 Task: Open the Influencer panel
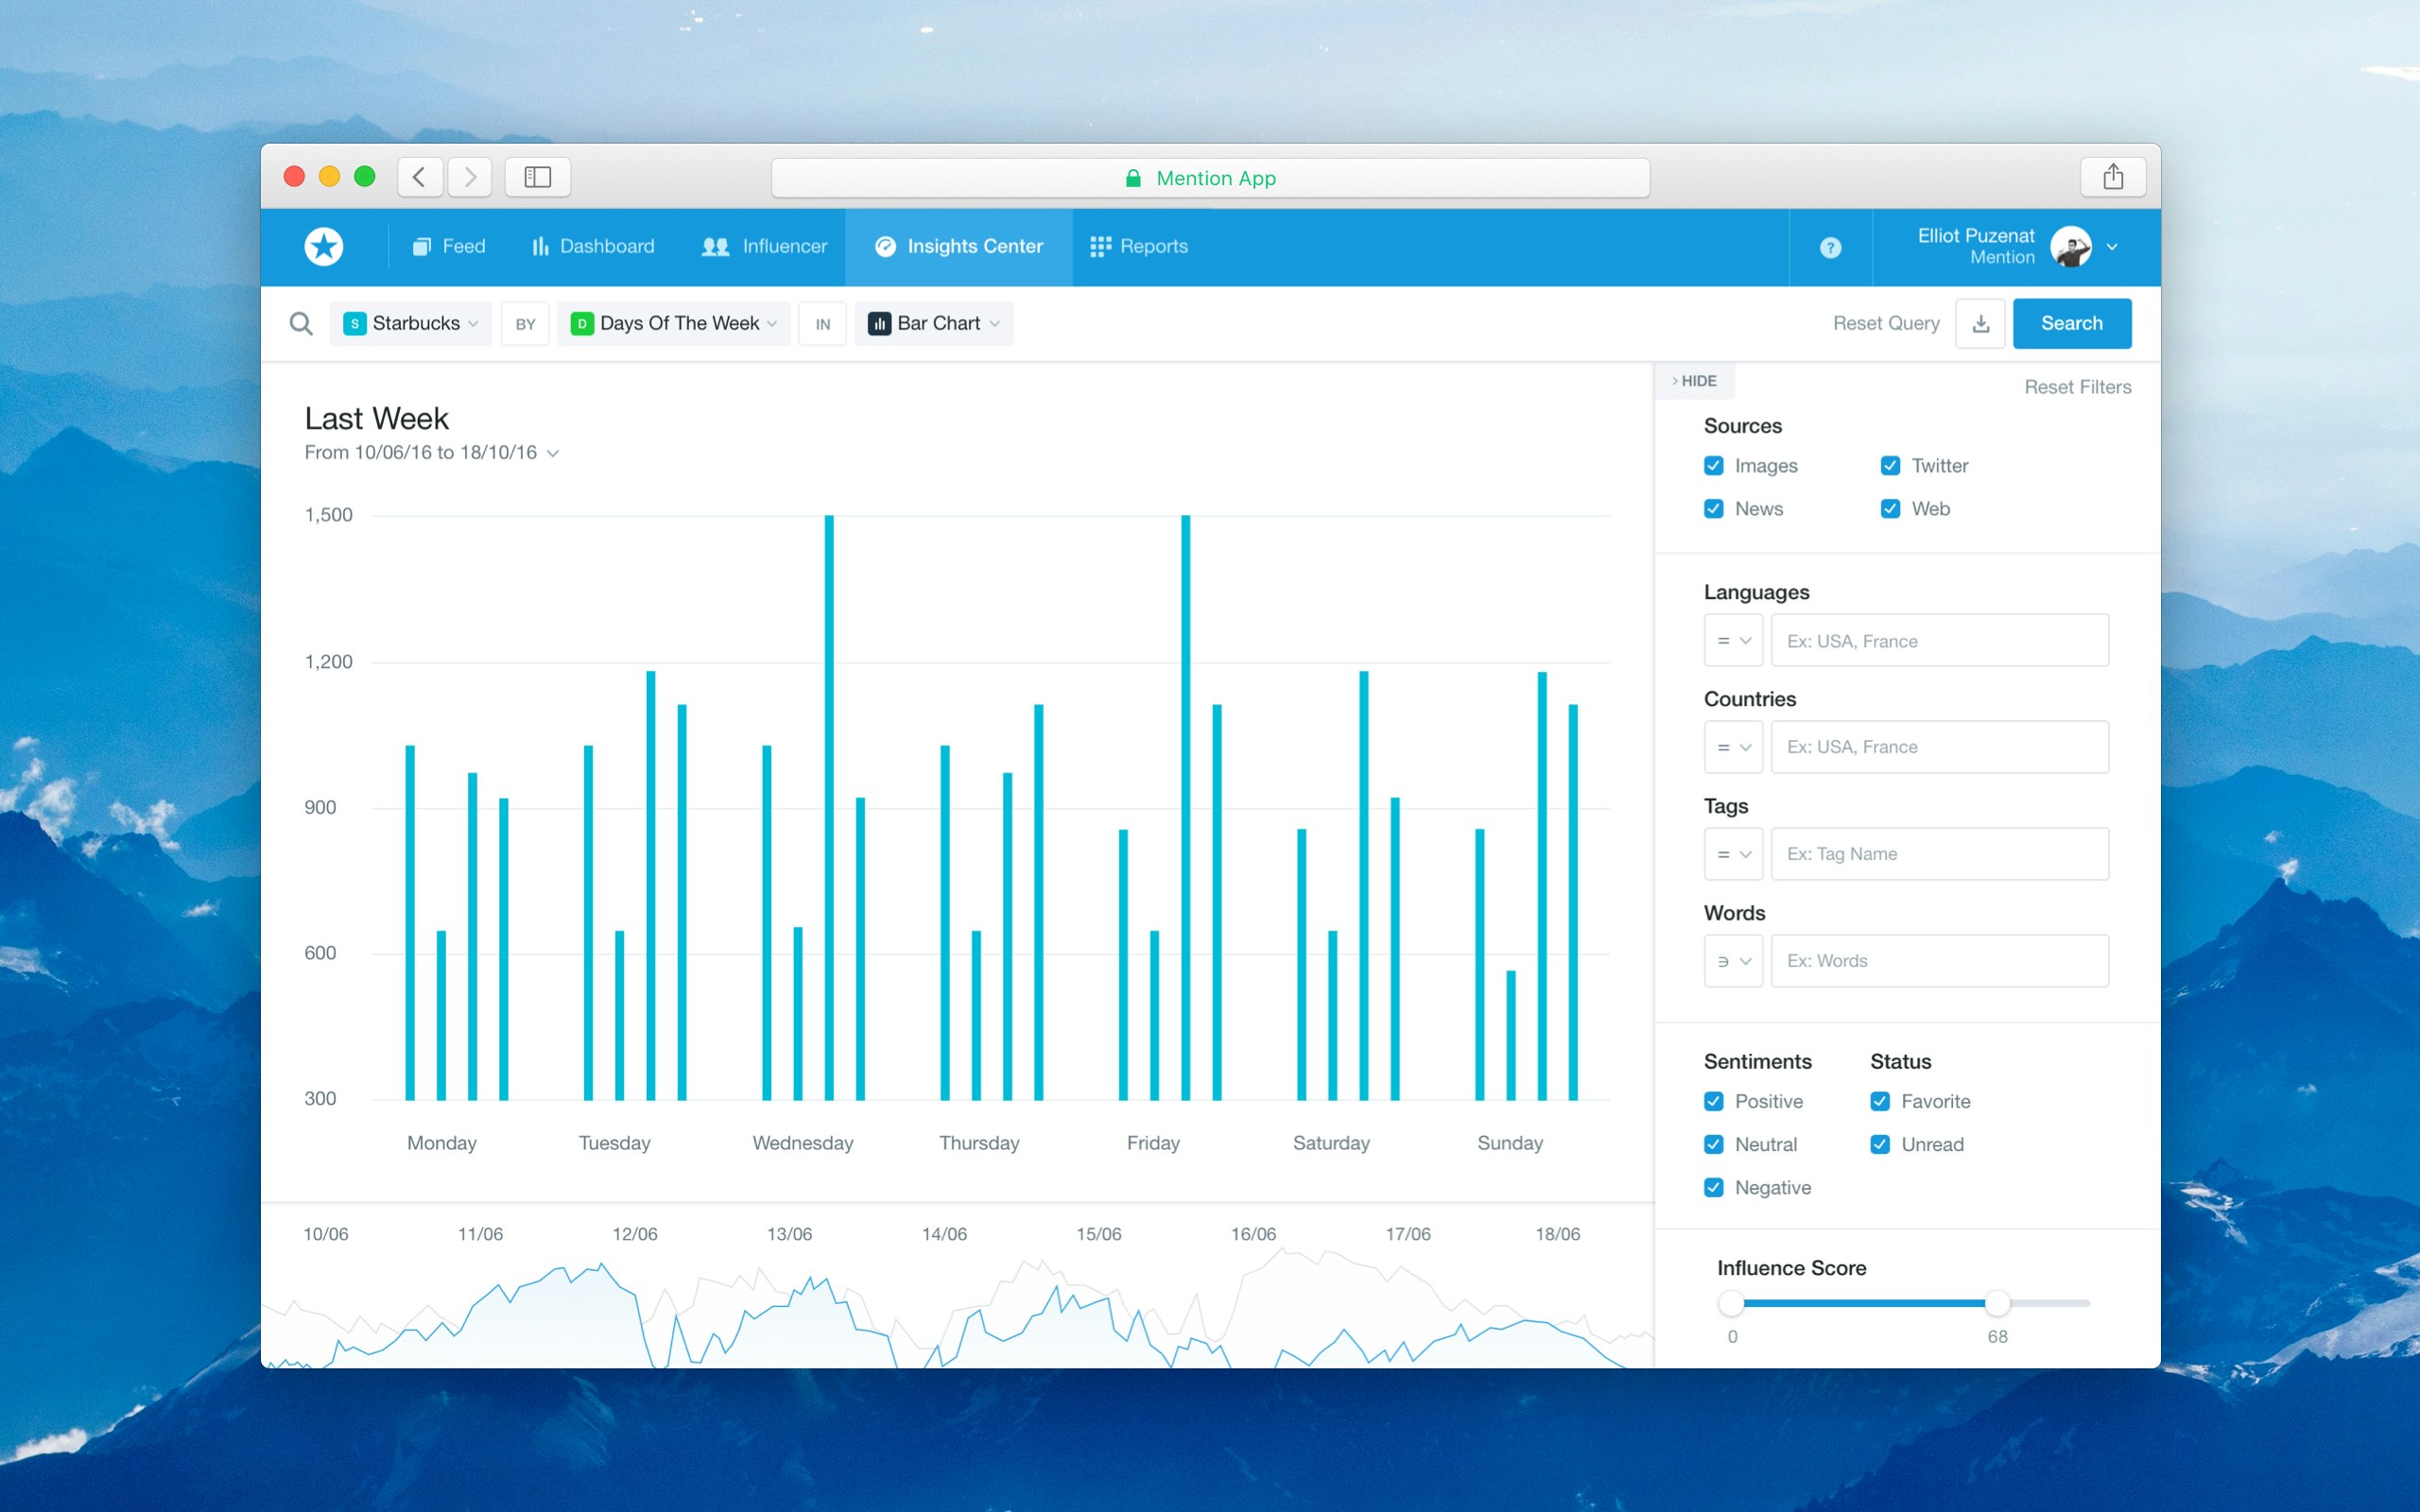[765, 246]
